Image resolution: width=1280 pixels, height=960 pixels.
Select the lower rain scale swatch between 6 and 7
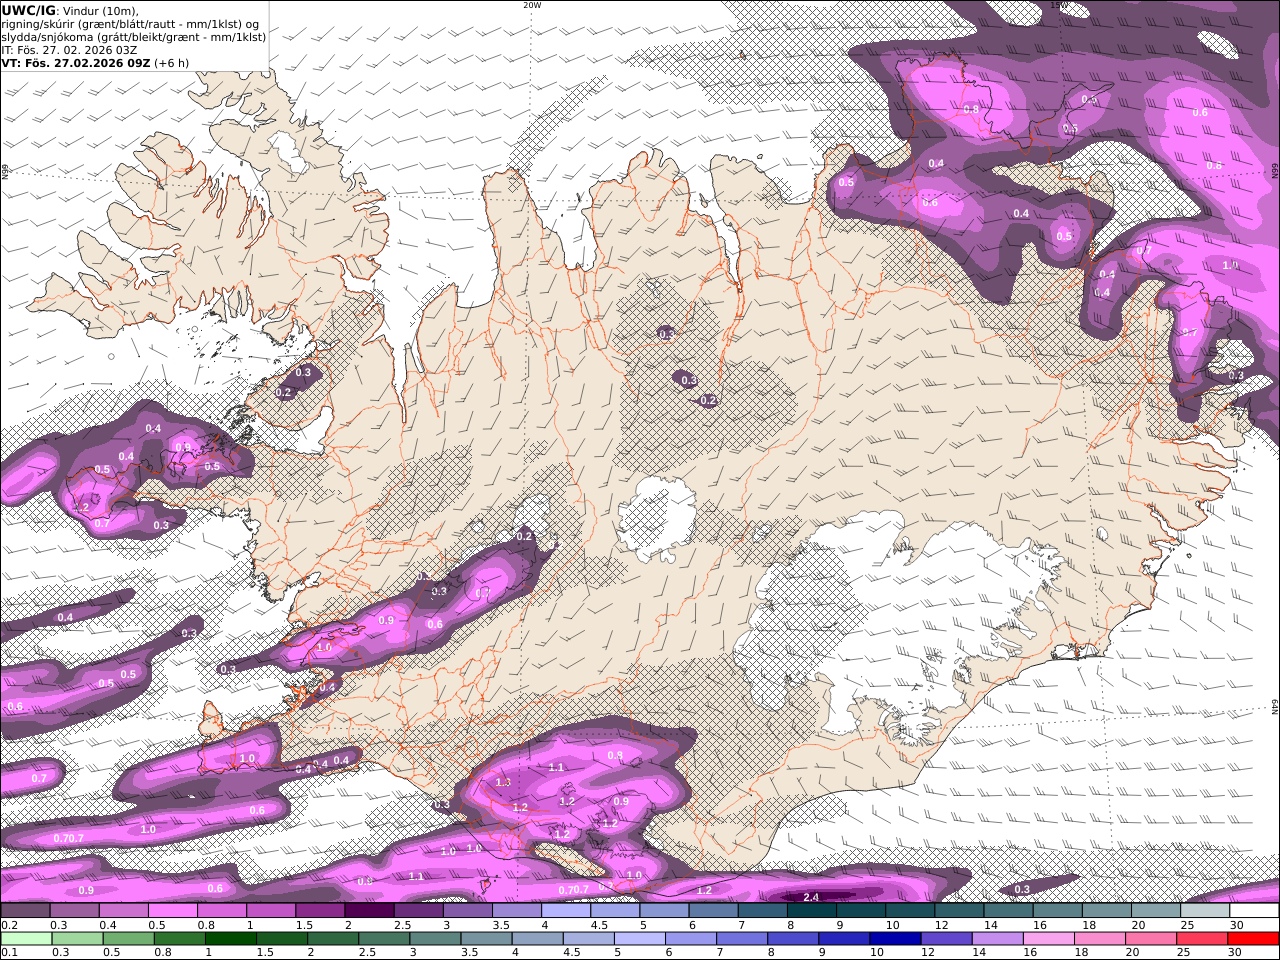(x=691, y=939)
